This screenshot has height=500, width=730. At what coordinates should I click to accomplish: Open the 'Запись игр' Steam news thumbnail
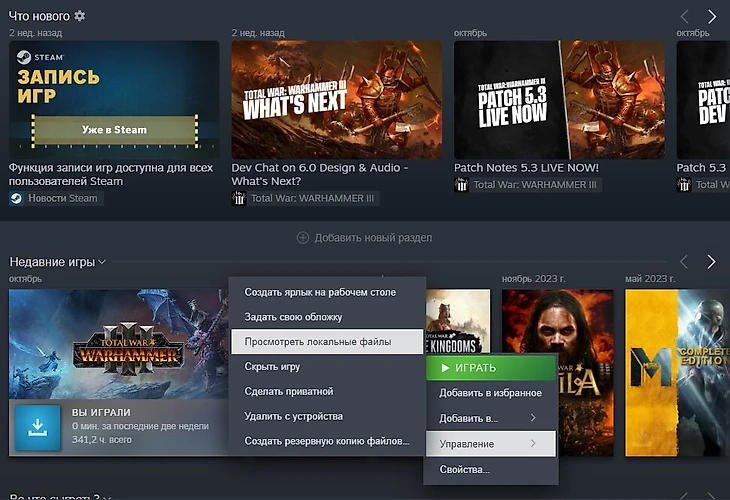(114, 100)
